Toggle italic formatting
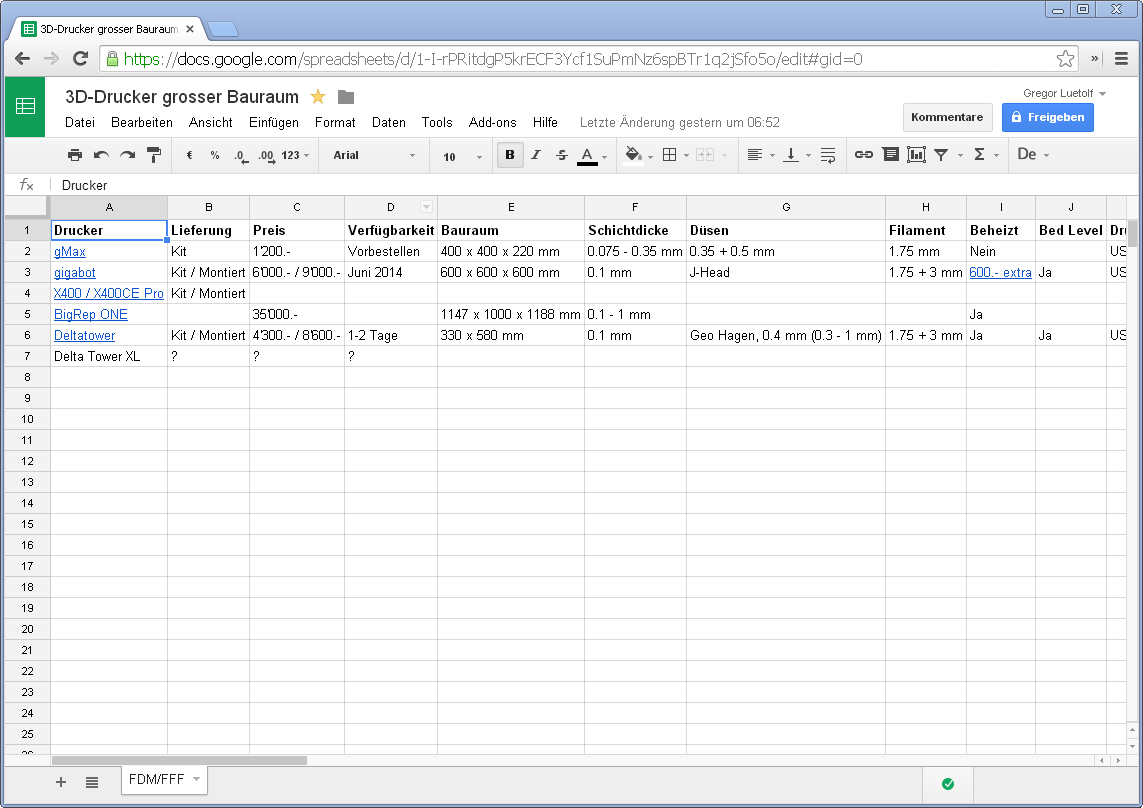 (x=536, y=155)
